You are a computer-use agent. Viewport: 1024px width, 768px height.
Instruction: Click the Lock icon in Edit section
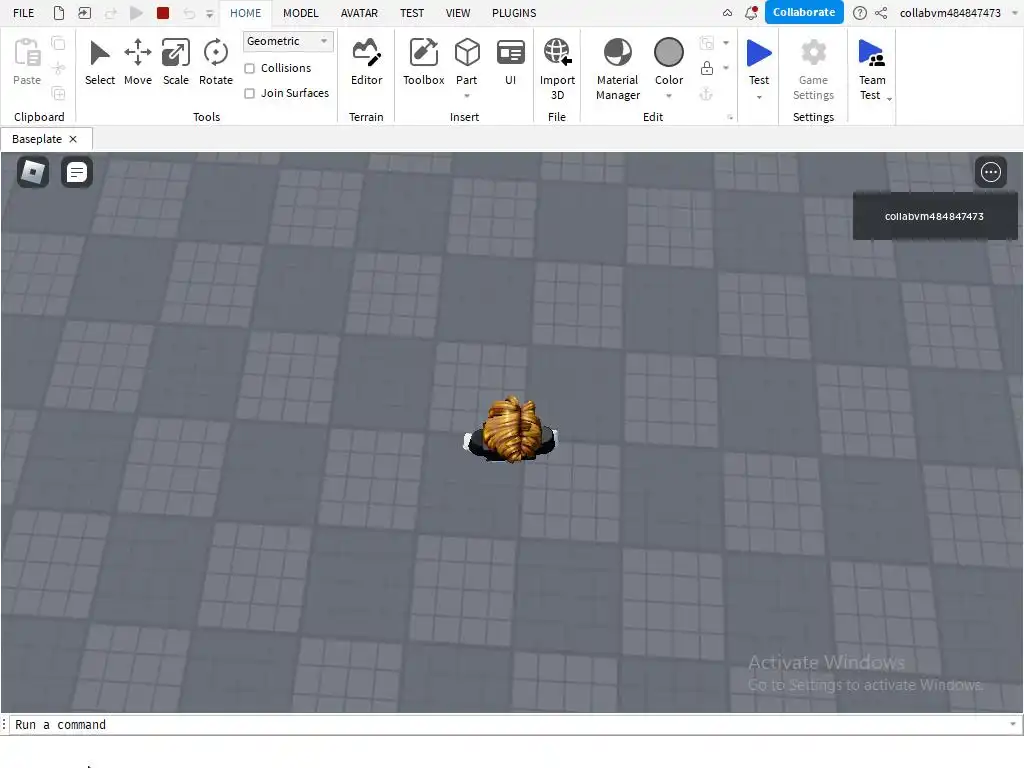coord(707,68)
